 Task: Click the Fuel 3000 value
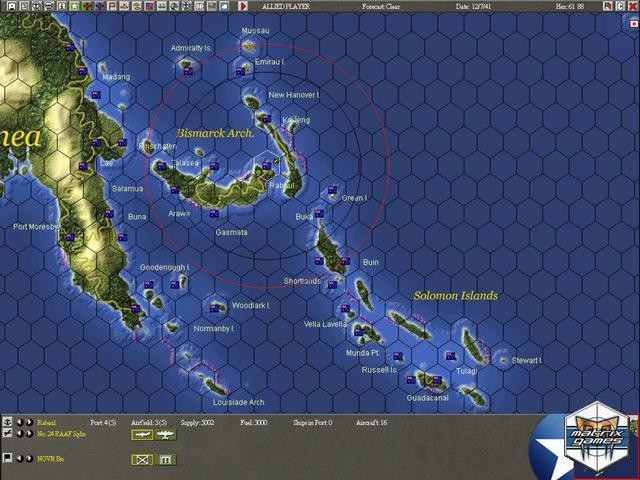tap(253, 422)
